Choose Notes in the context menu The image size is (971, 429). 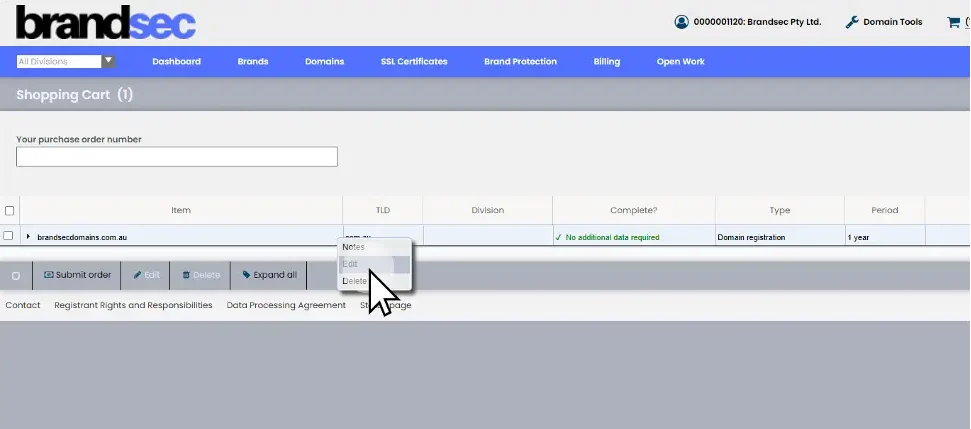pos(374,247)
